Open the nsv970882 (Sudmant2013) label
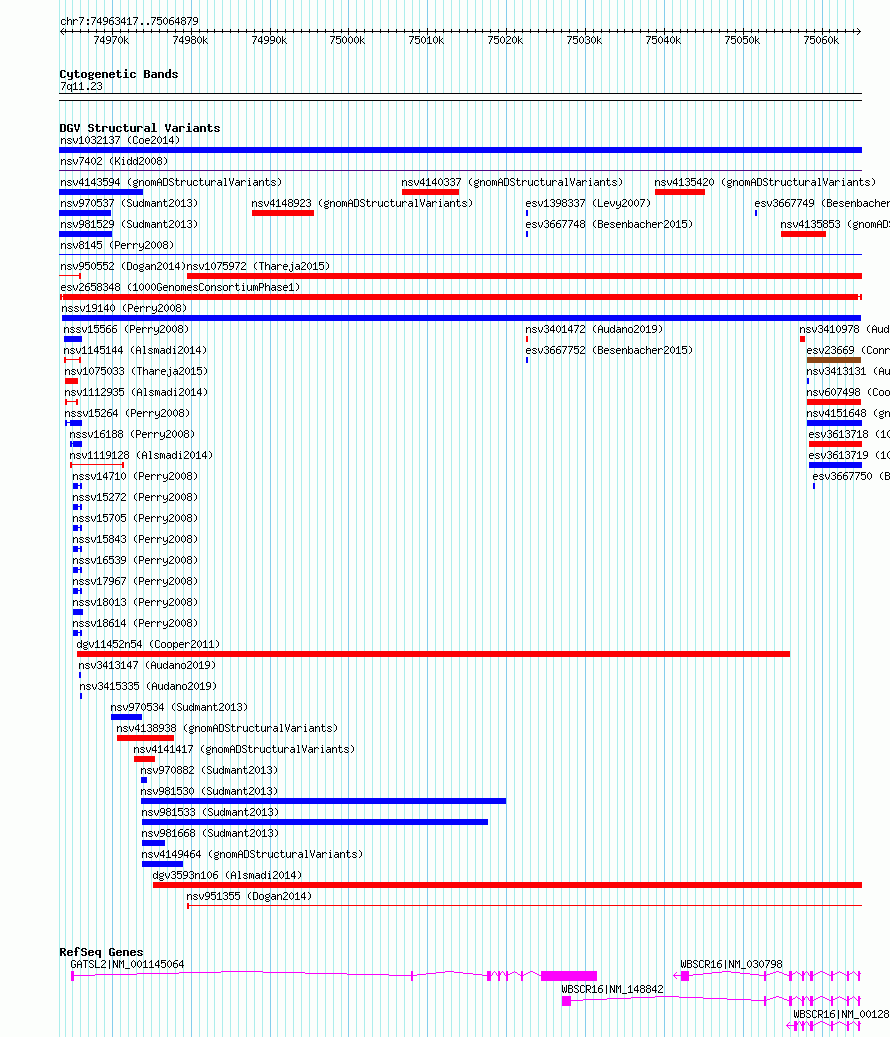 pyautogui.click(x=209, y=770)
